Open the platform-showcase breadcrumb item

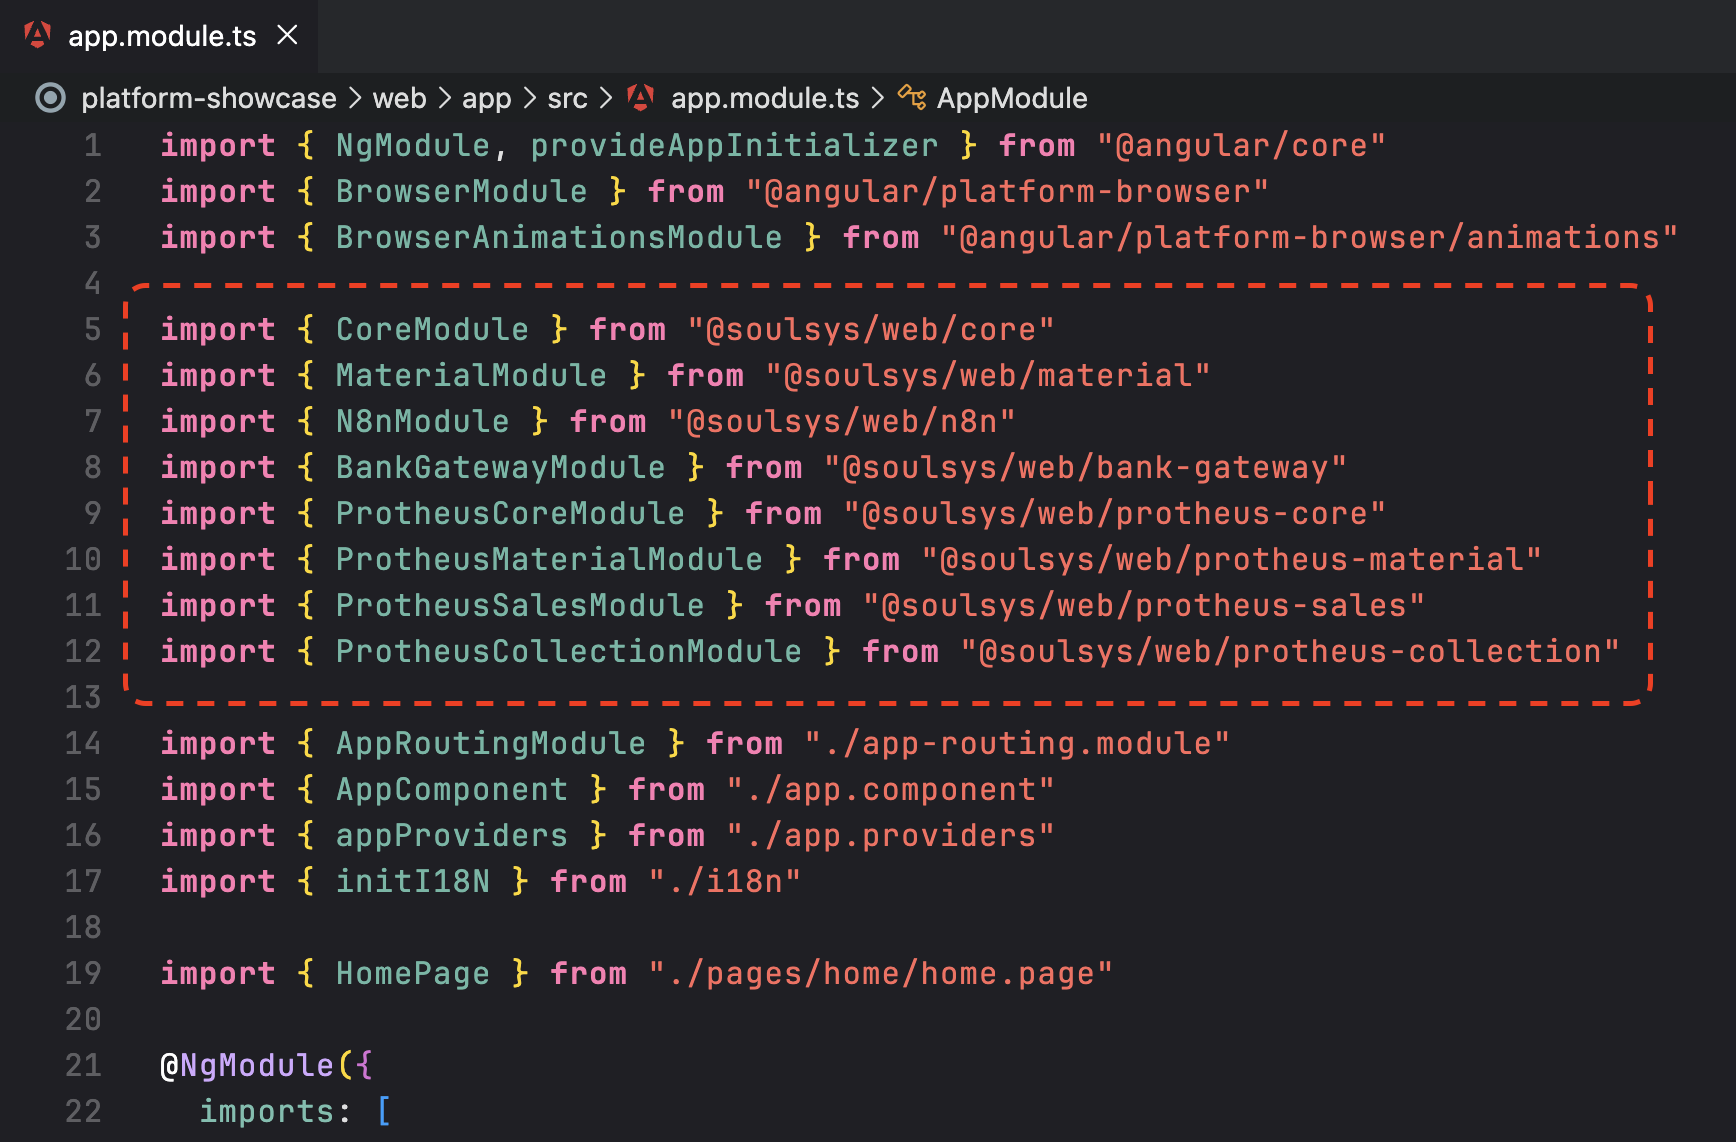click(x=209, y=97)
